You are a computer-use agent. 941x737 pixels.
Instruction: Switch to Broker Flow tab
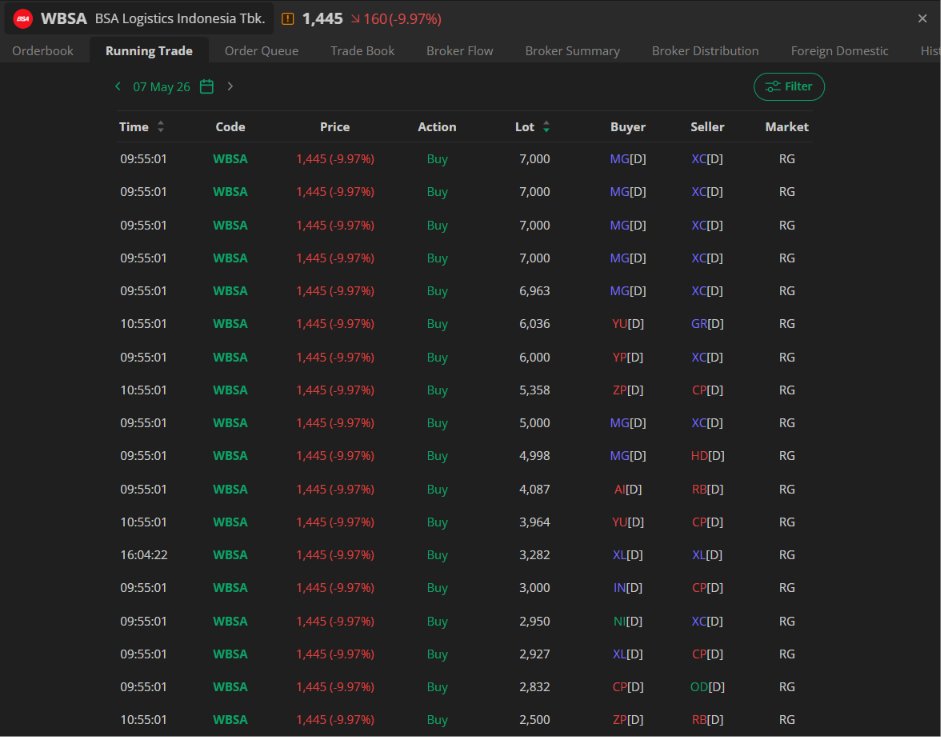pyautogui.click(x=460, y=51)
